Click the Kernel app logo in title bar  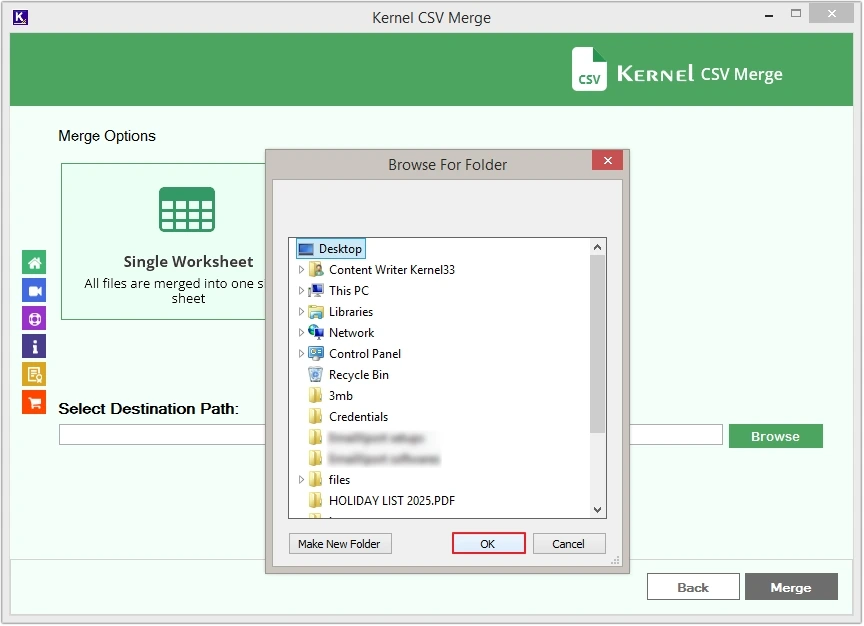pos(20,18)
